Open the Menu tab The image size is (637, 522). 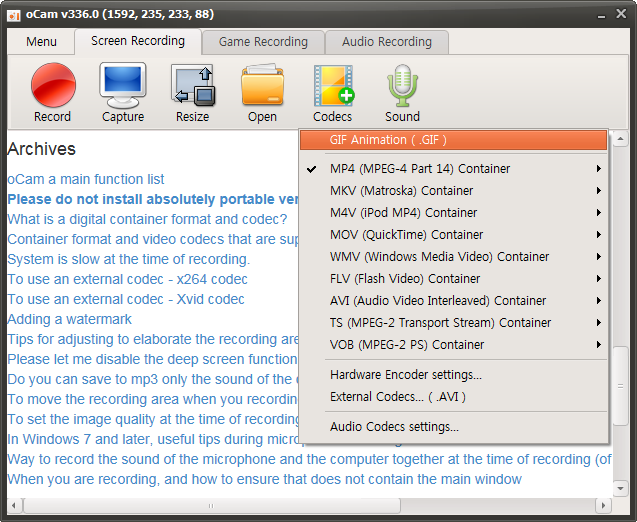pos(42,42)
